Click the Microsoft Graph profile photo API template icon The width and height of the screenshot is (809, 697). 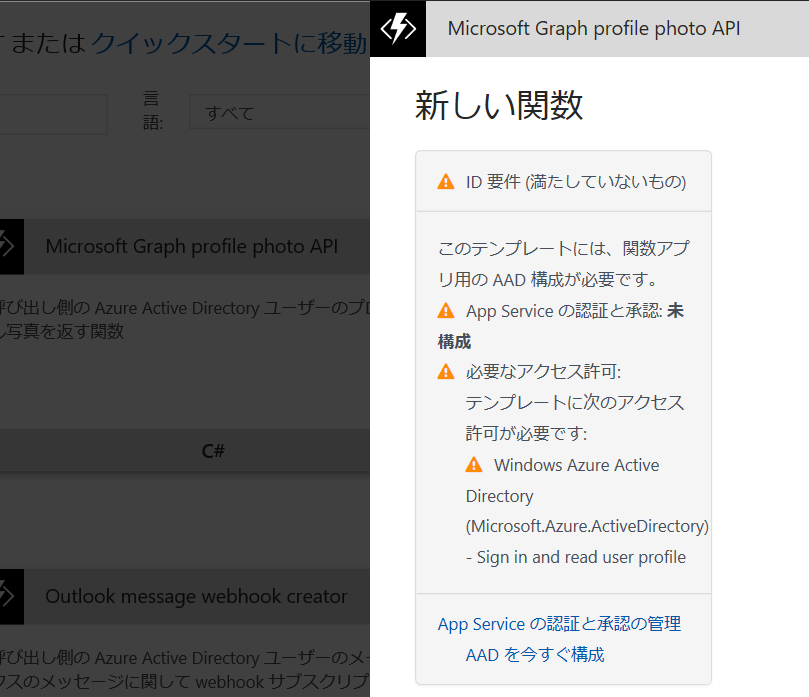[11, 246]
